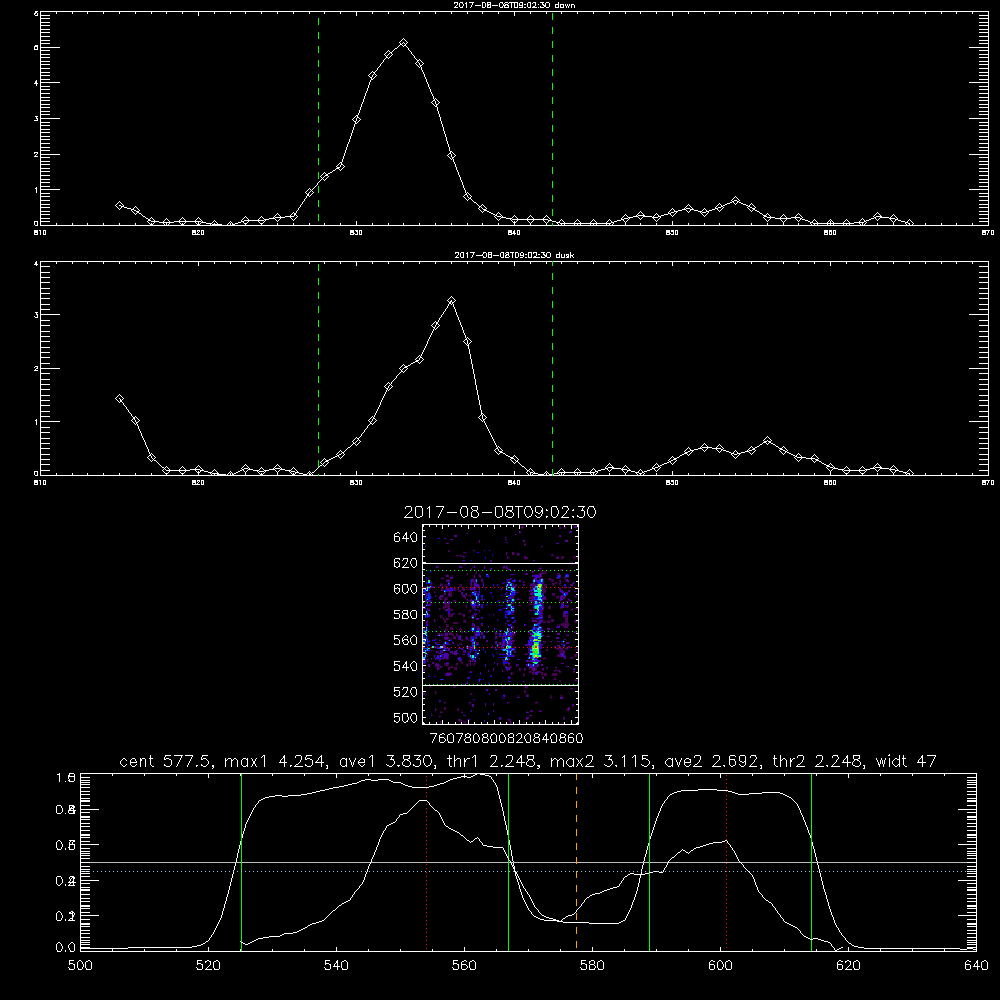1000x1000 pixels.
Task: Select 'thr2 2.248' value text
Action: [x=818, y=761]
